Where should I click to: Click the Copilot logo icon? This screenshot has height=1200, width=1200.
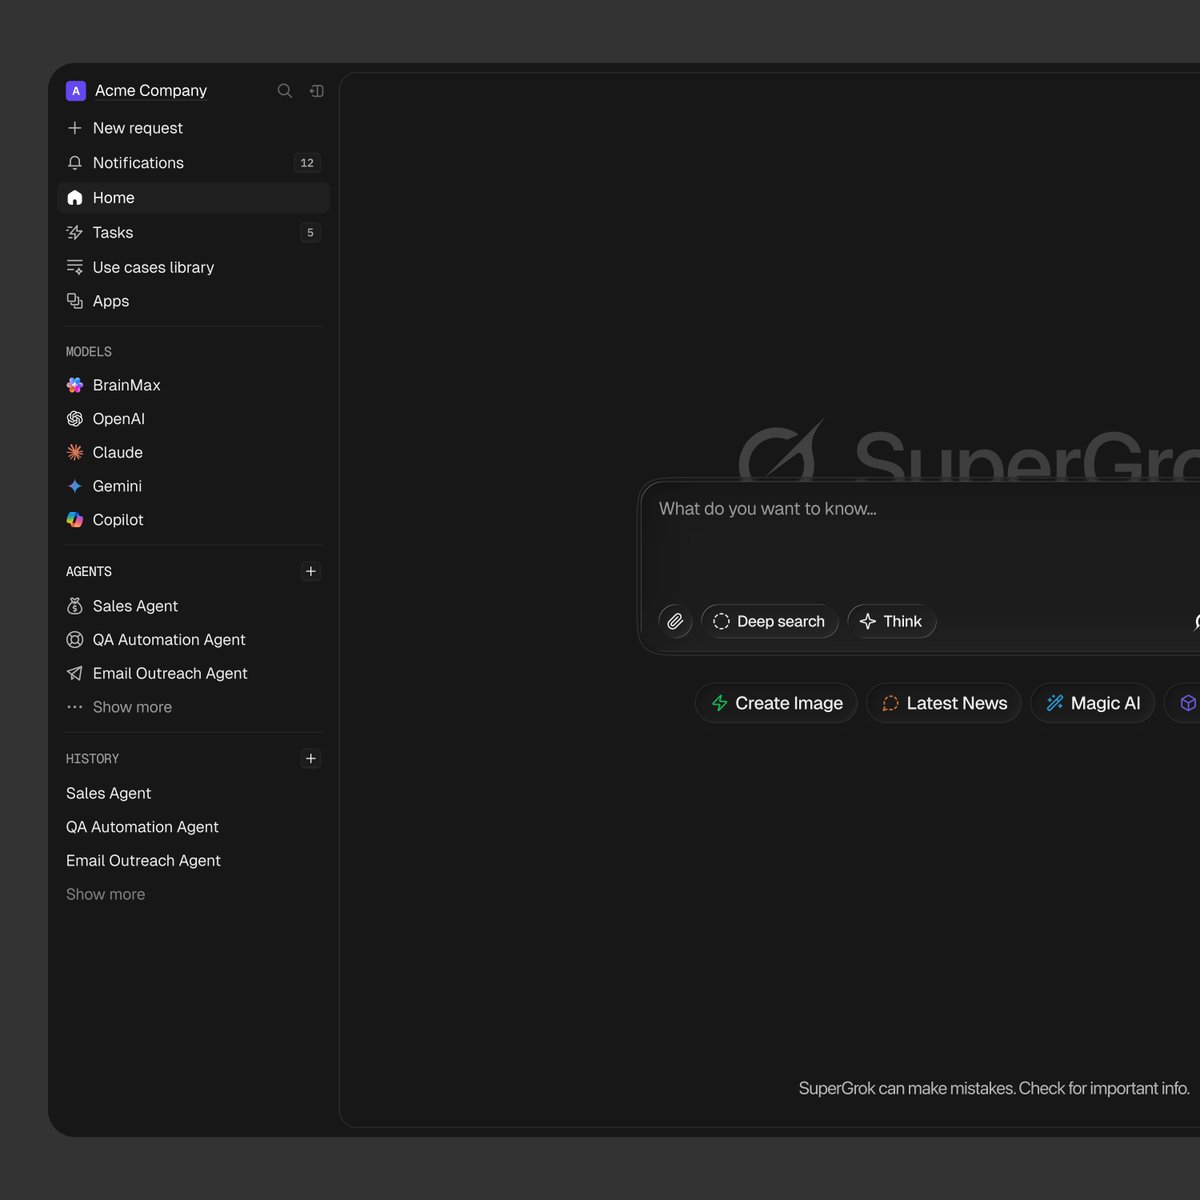[x=75, y=520]
